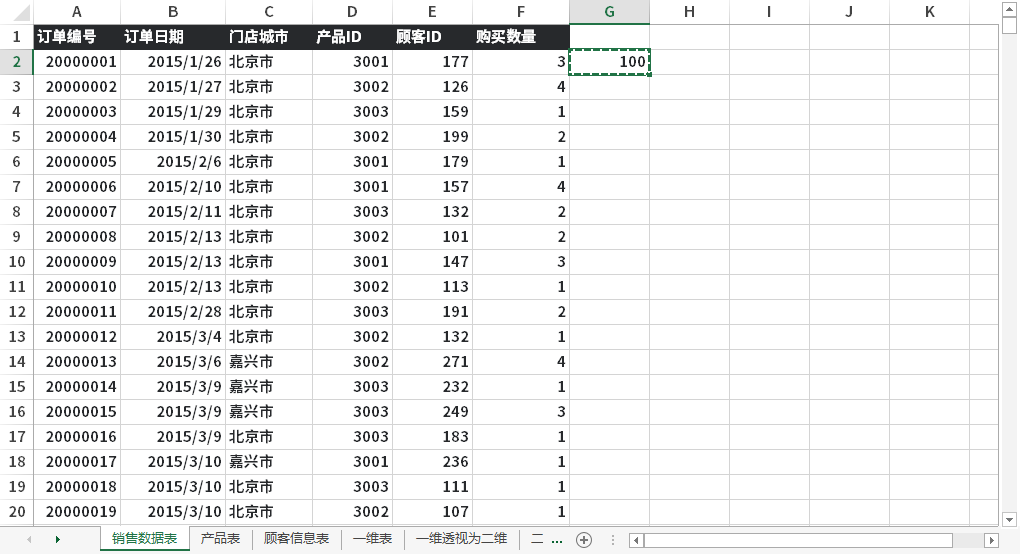Select date cell 2015/2/28
Screen dimensions: 1020x554
click(173, 311)
